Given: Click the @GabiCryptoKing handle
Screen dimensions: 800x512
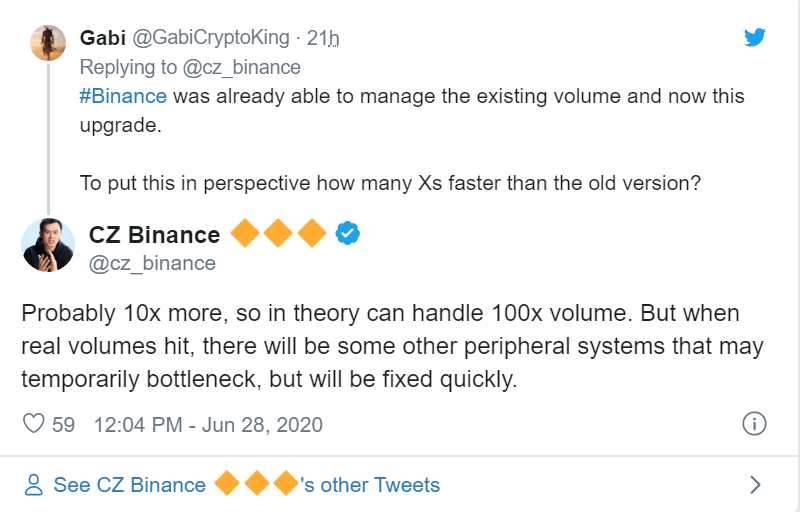Looking at the screenshot, I should (212, 39).
